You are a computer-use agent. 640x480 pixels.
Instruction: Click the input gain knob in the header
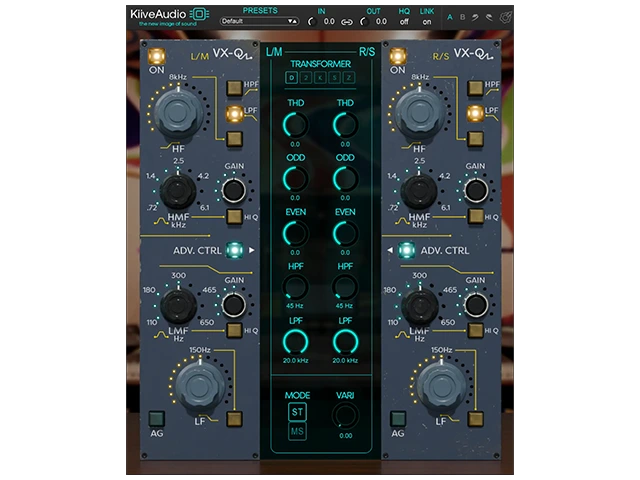pyautogui.click(x=312, y=22)
